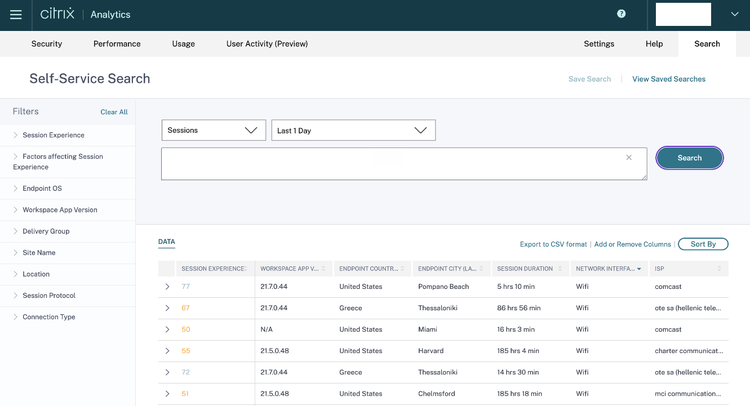Screen dimensions: 750x406
Task: Select the 'mci communication...' ISP cell
Action: pyautogui.click(x=688, y=394)
